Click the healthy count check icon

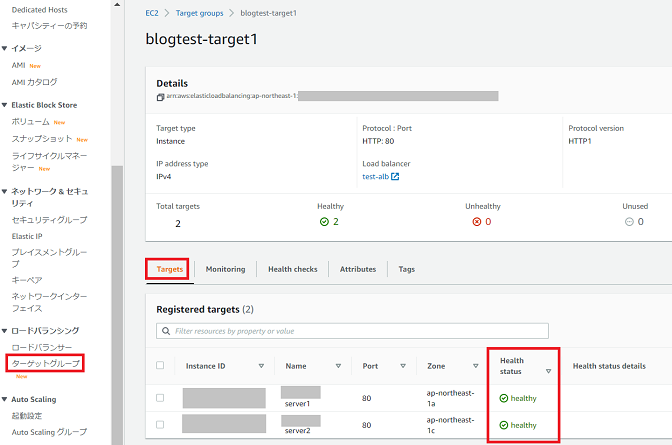[324, 222]
